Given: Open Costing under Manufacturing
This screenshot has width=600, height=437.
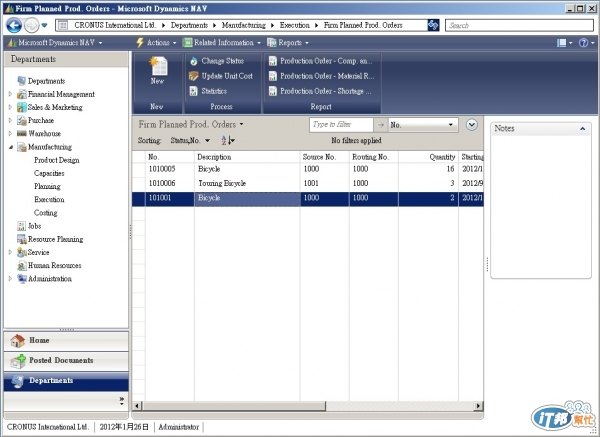Looking at the screenshot, I should (x=46, y=213).
